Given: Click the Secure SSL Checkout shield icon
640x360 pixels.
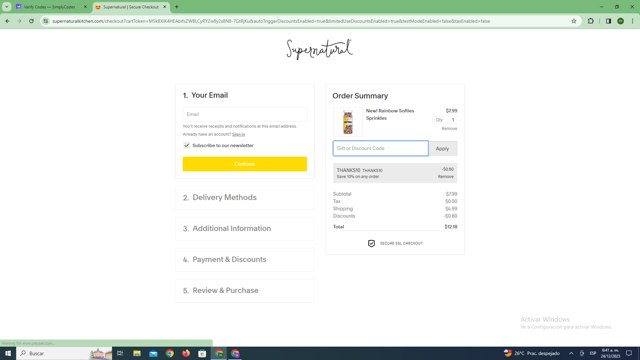Looking at the screenshot, I should click(x=371, y=243).
